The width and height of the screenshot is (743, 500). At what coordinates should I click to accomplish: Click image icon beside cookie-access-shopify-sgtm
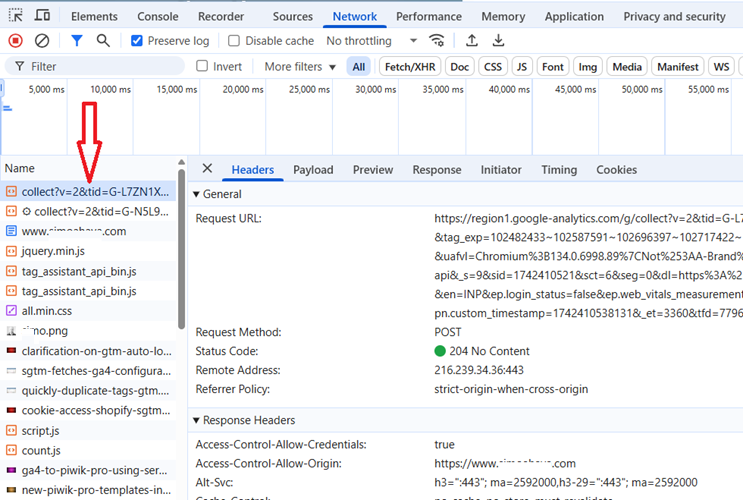pyautogui.click(x=11, y=410)
